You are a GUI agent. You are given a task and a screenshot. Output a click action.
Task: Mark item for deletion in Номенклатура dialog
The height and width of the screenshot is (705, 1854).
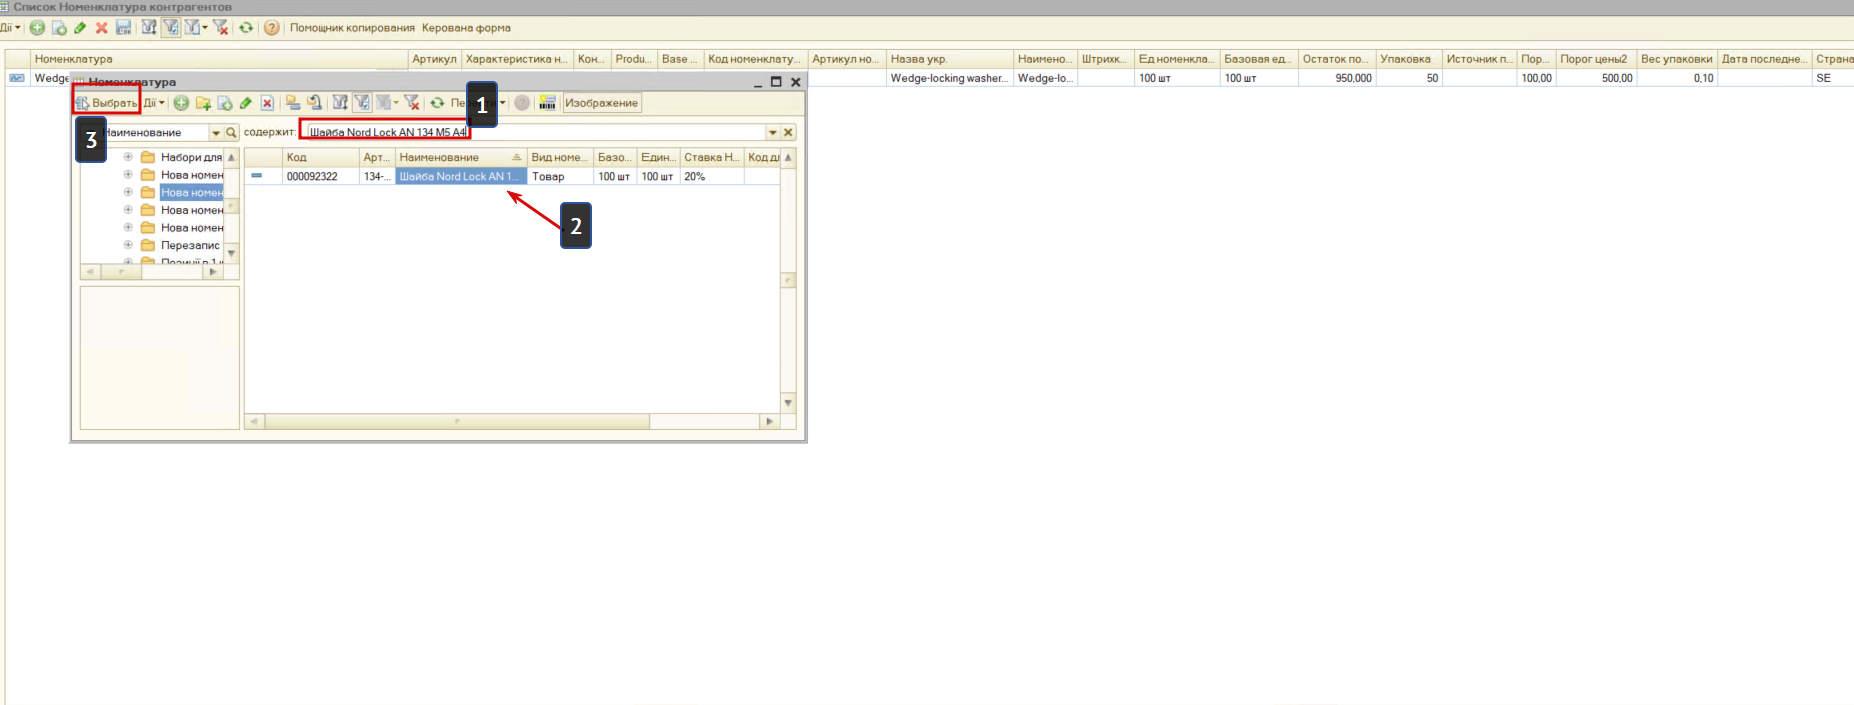tap(267, 103)
